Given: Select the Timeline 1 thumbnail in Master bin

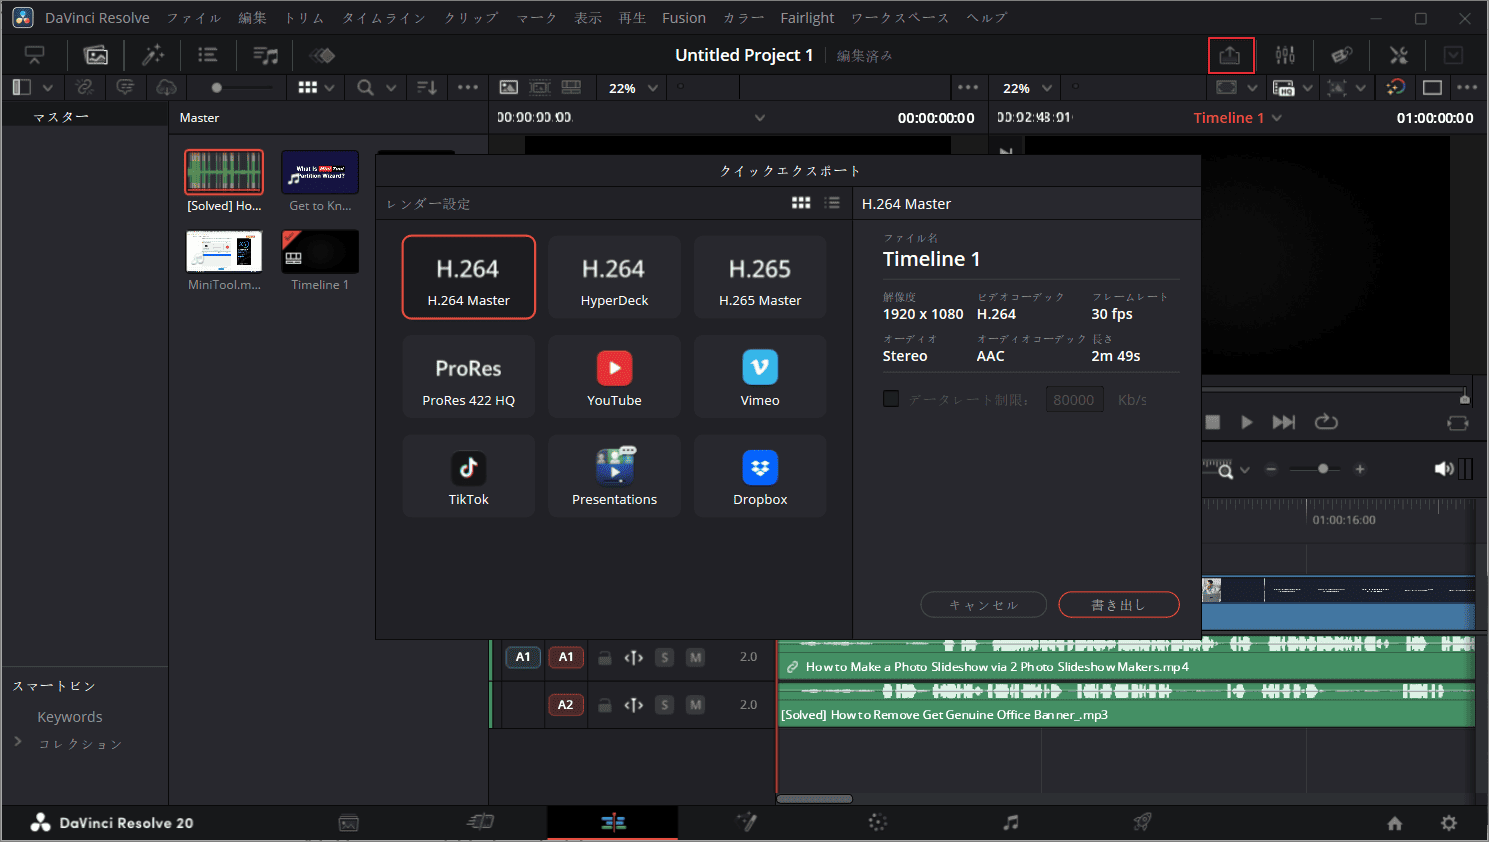Looking at the screenshot, I should [319, 251].
